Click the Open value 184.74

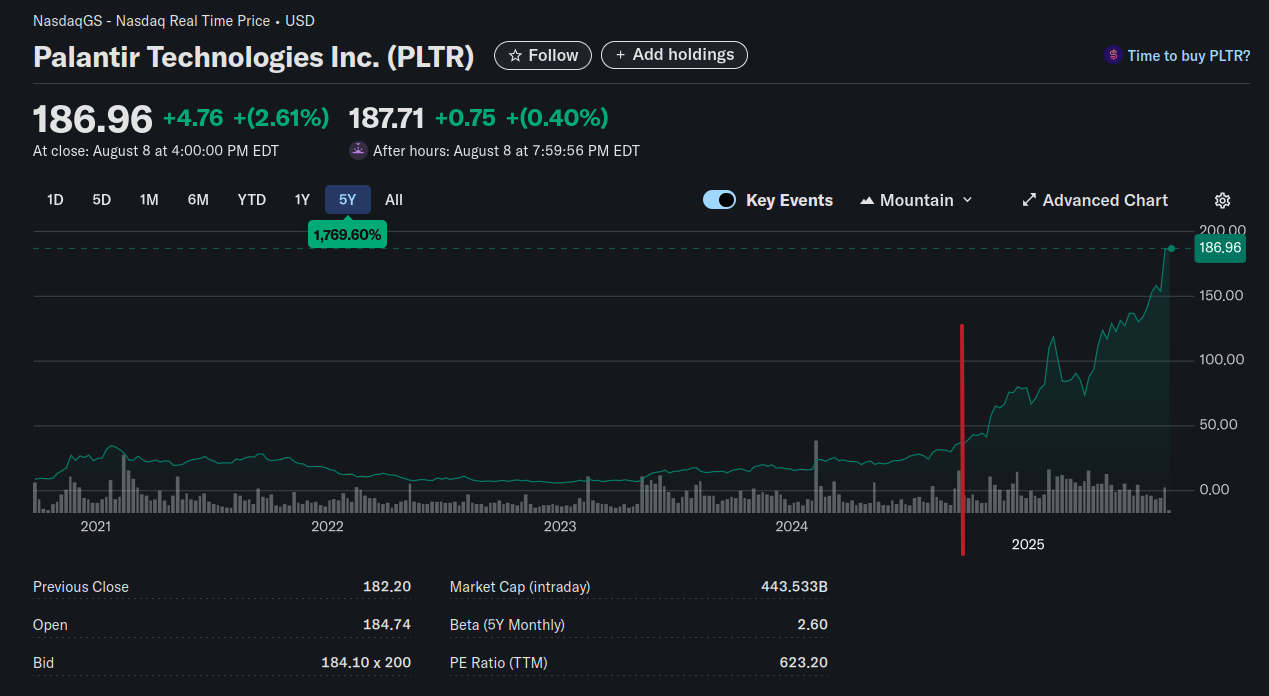pos(387,625)
